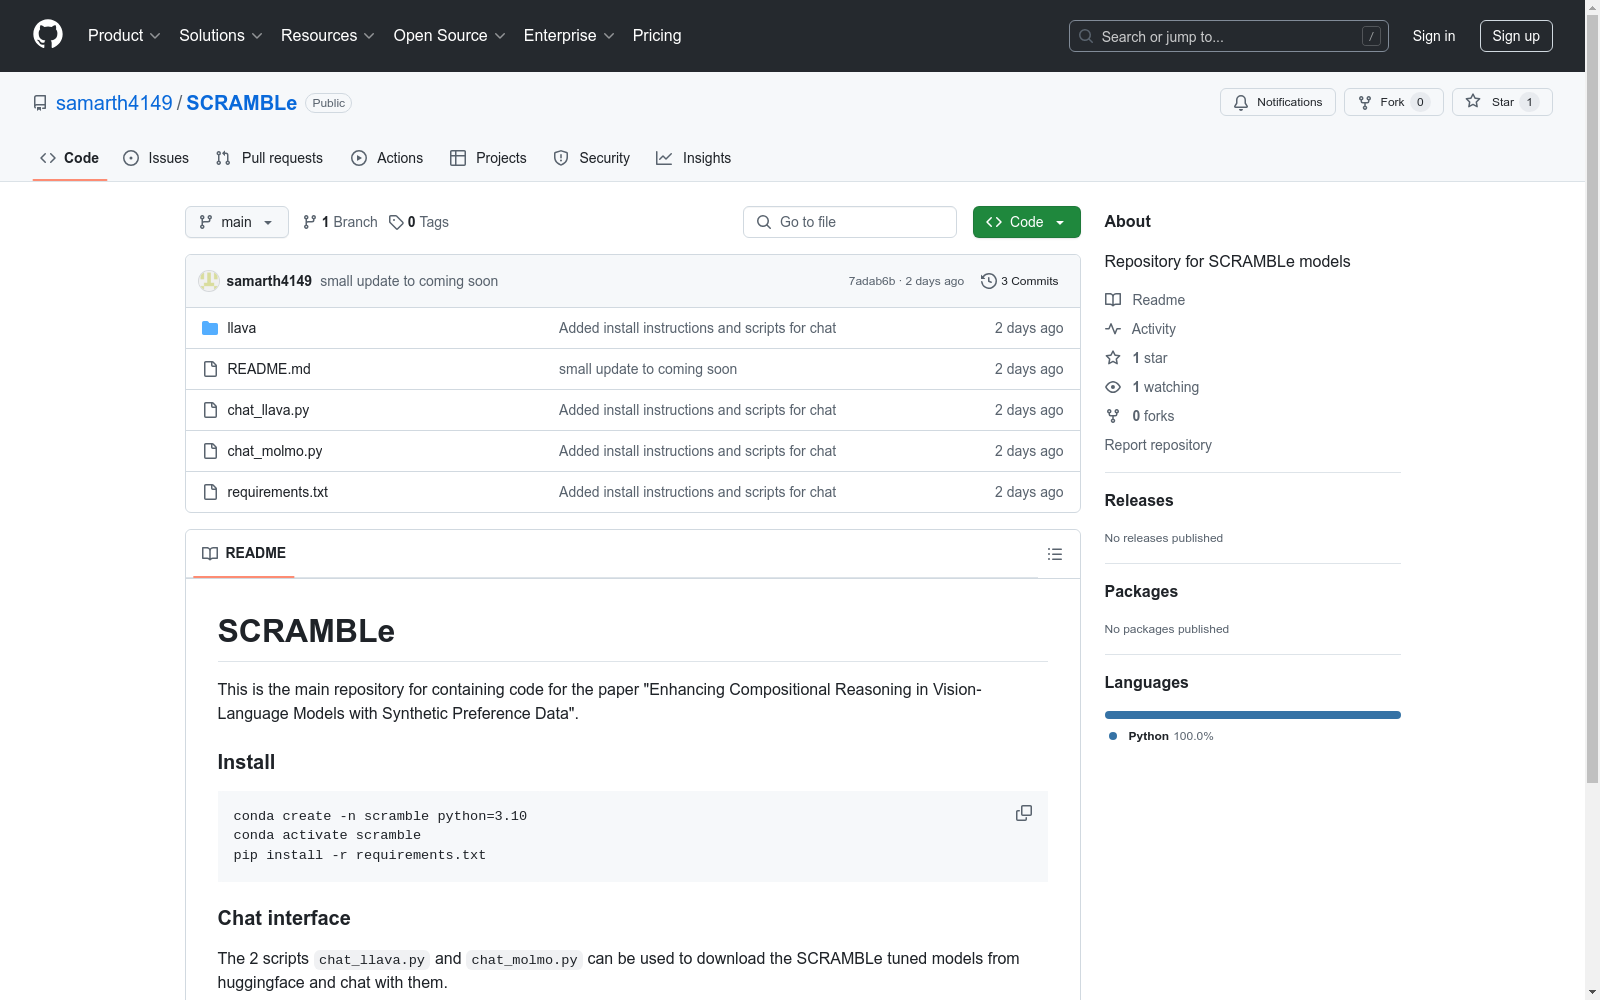
Task: Click the Search or jump to field
Action: tap(1229, 36)
